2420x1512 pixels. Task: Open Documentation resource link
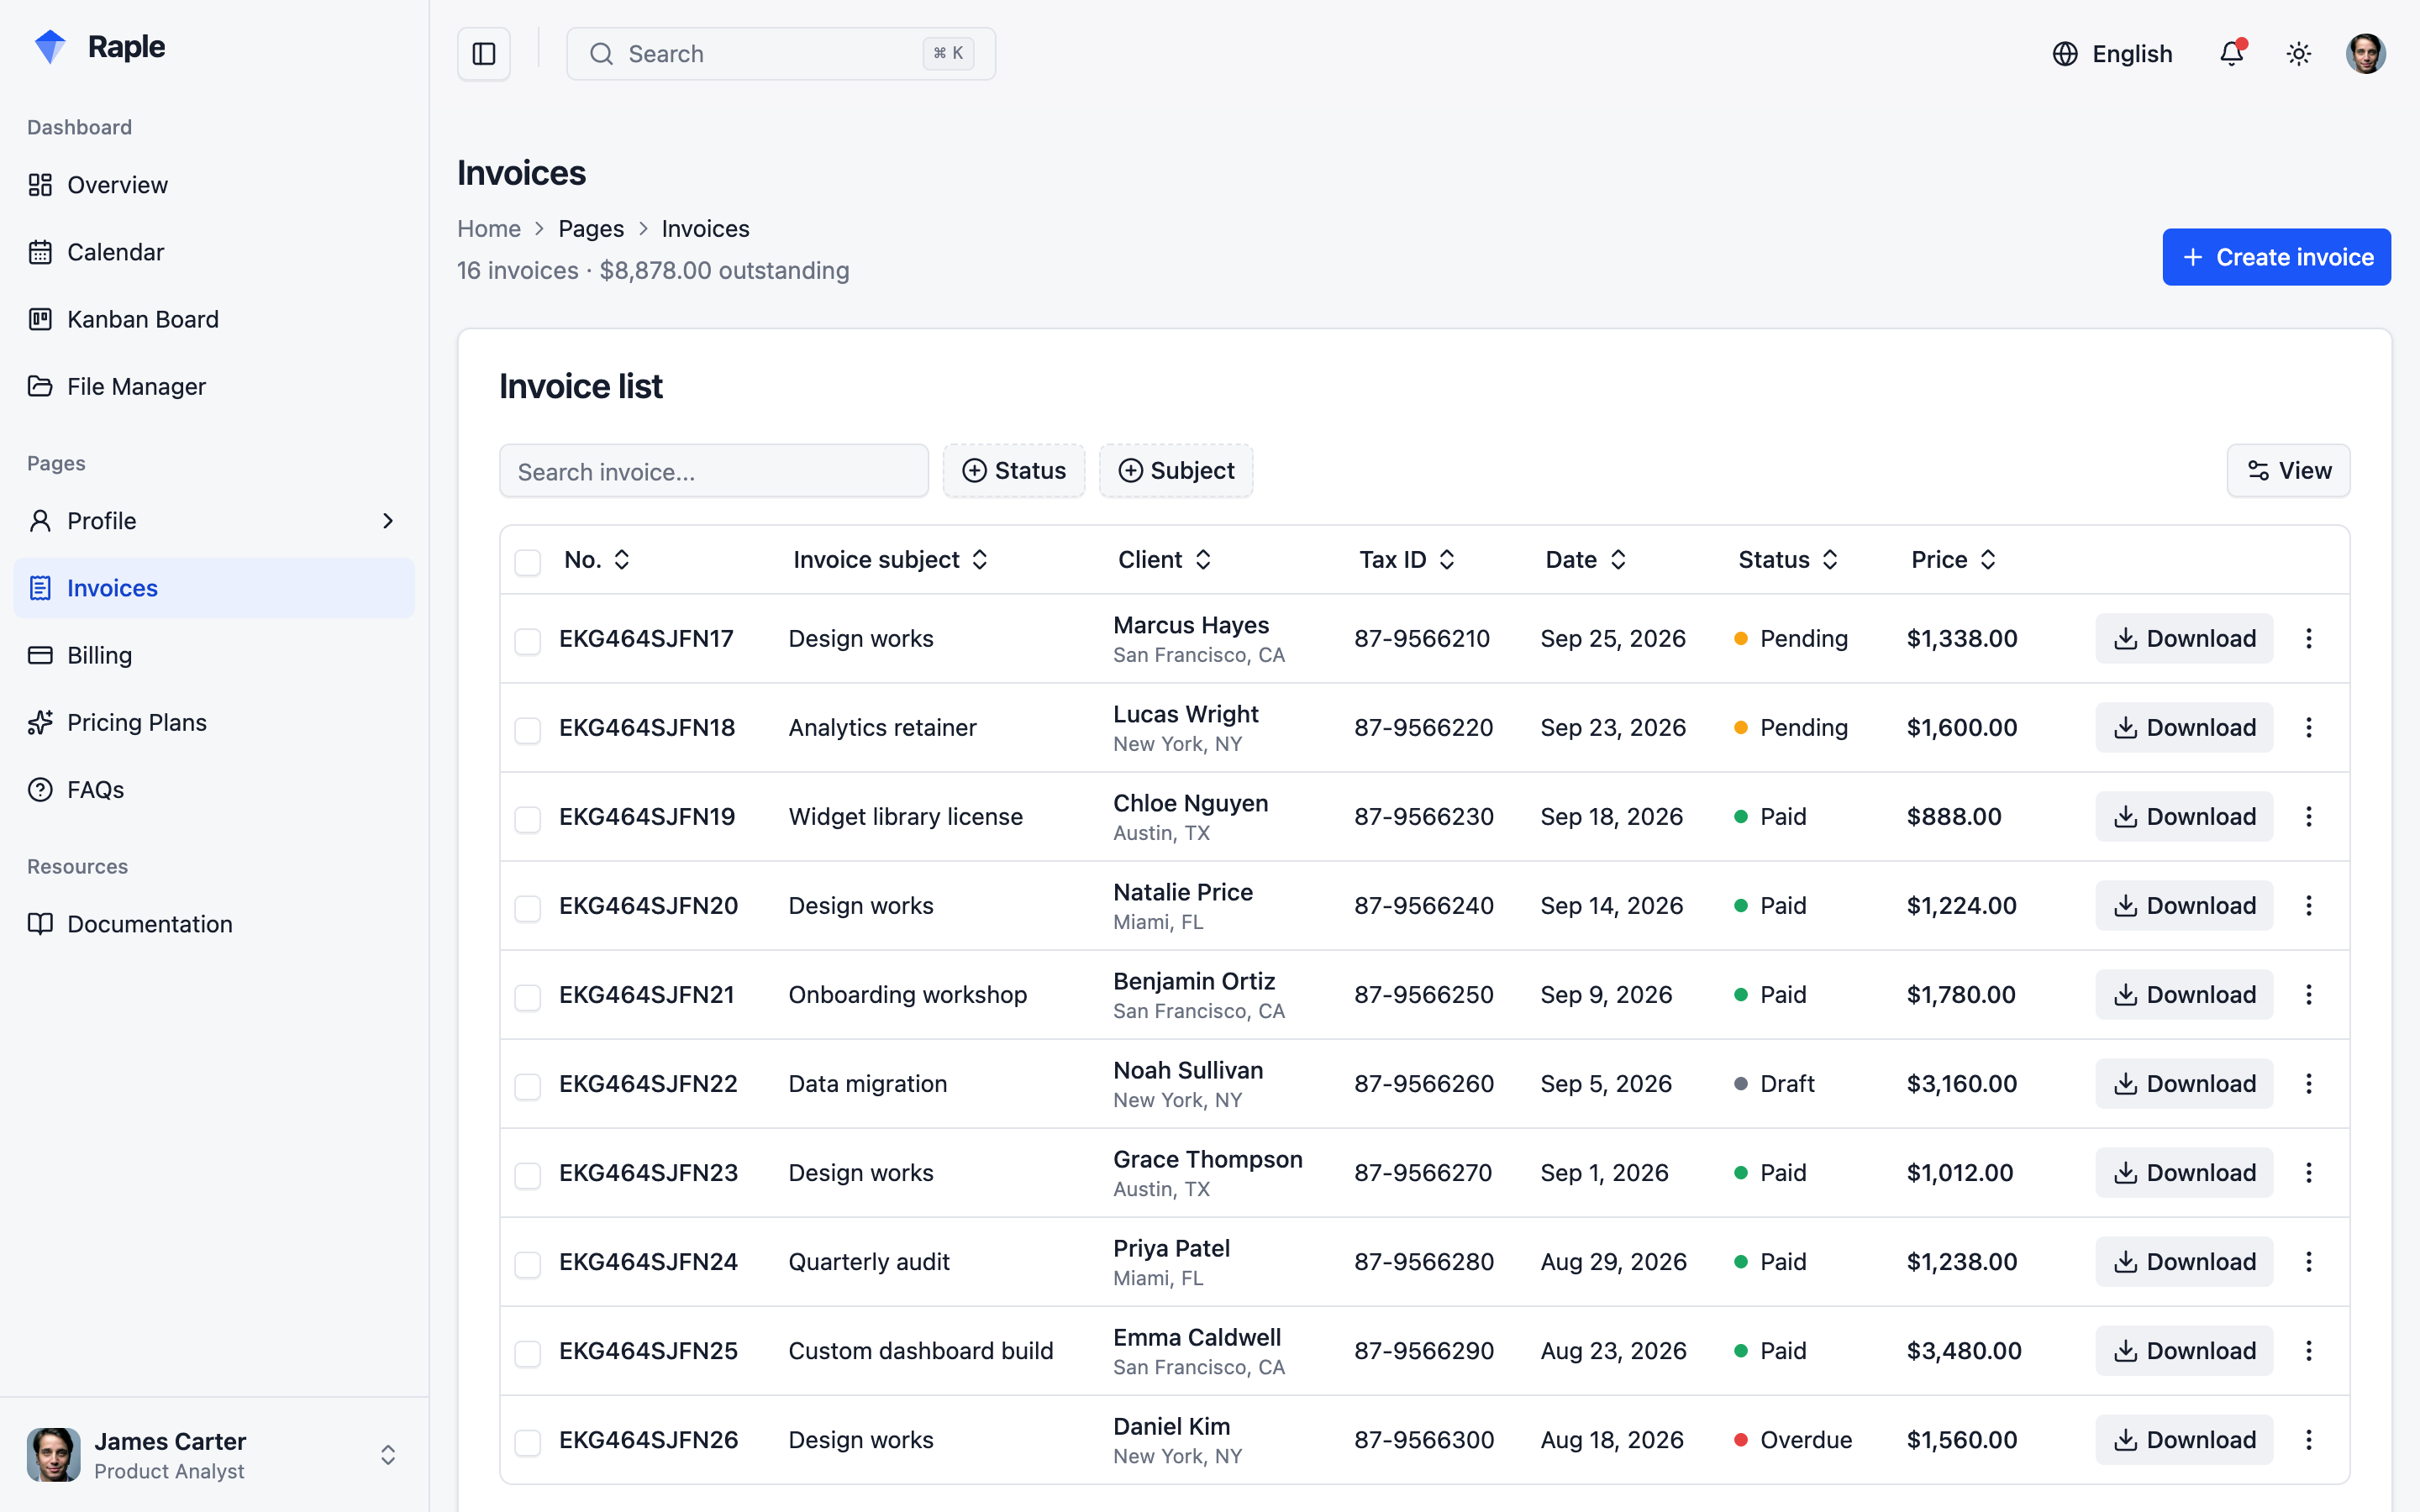(214, 924)
